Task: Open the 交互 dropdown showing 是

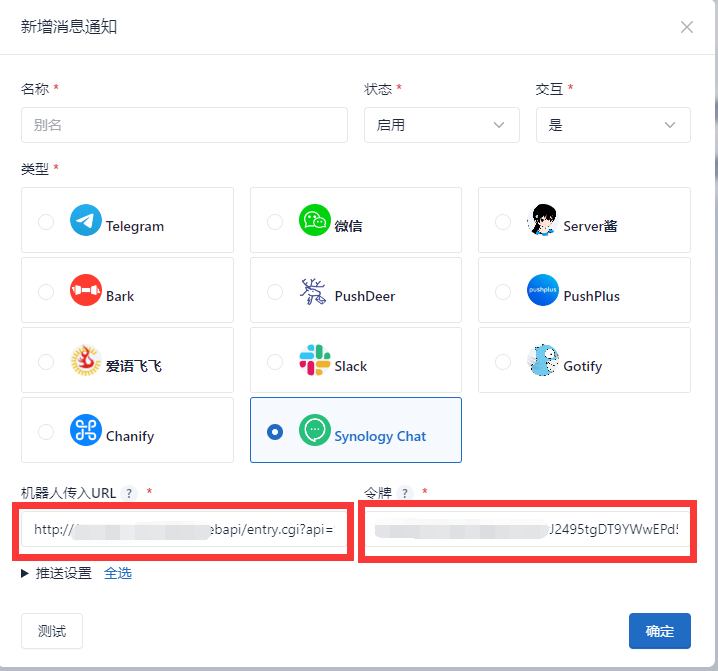Action: coord(613,125)
